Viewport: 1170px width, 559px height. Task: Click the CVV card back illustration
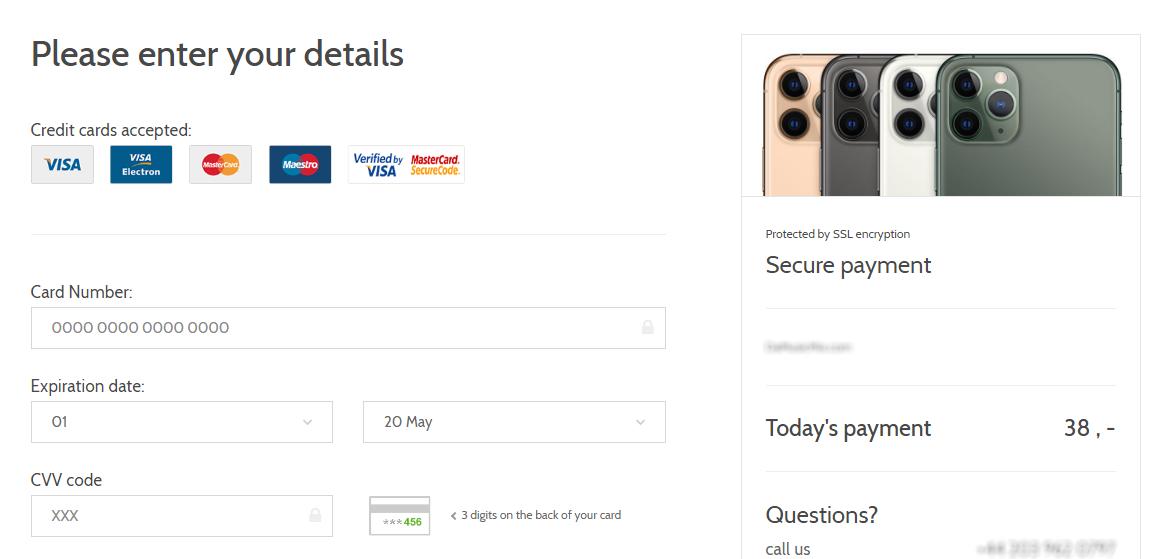tap(399, 516)
